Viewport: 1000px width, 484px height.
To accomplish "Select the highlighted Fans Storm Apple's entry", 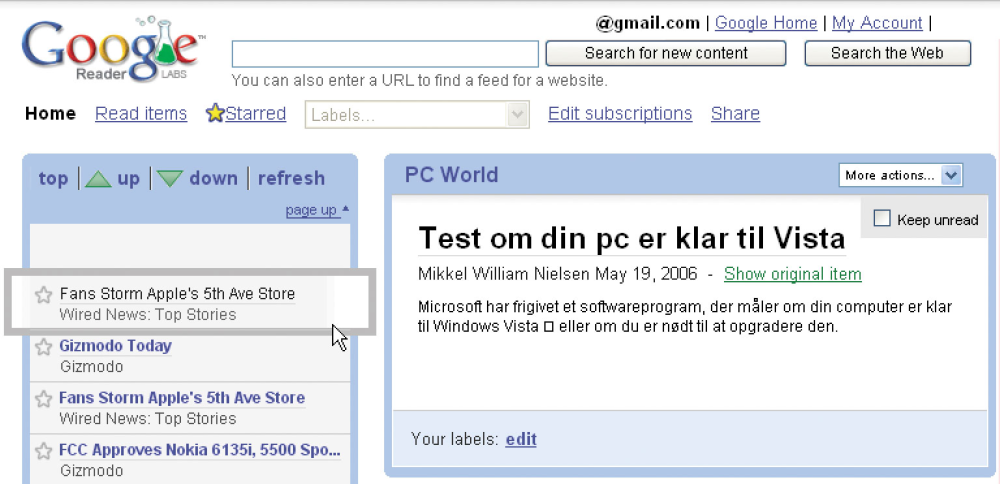I will [x=189, y=302].
